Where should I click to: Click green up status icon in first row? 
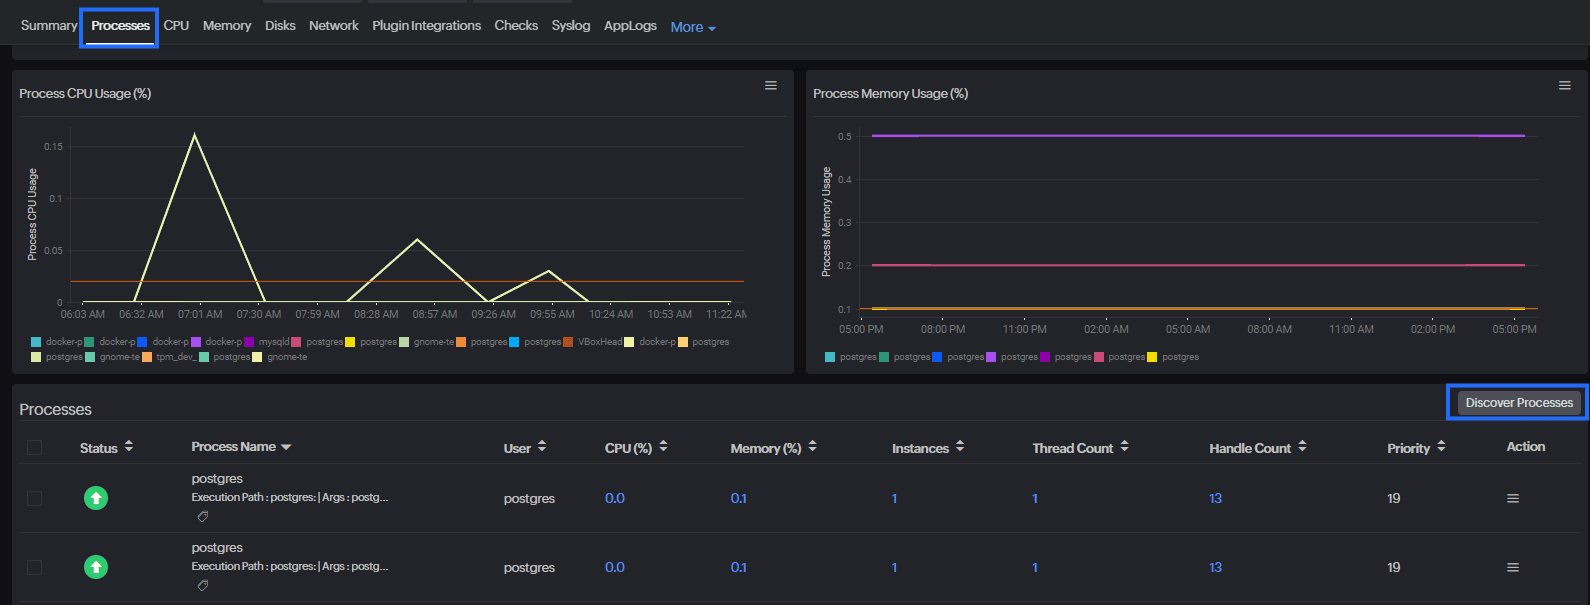pyautogui.click(x=96, y=498)
